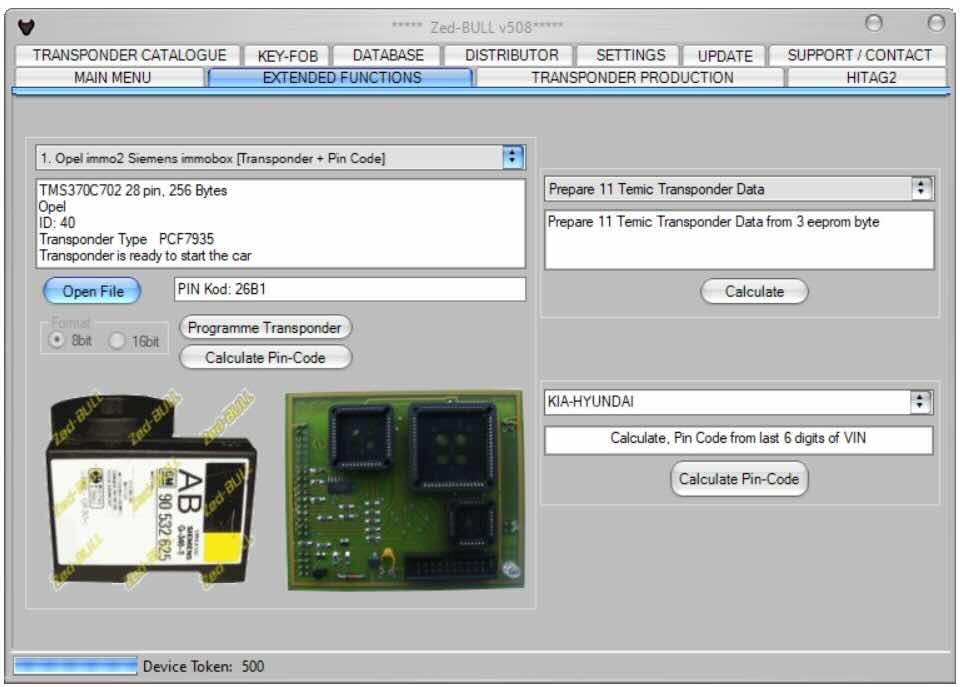960x687 pixels.
Task: Click the Zed-BULL bull logo icon
Action: coord(26,27)
